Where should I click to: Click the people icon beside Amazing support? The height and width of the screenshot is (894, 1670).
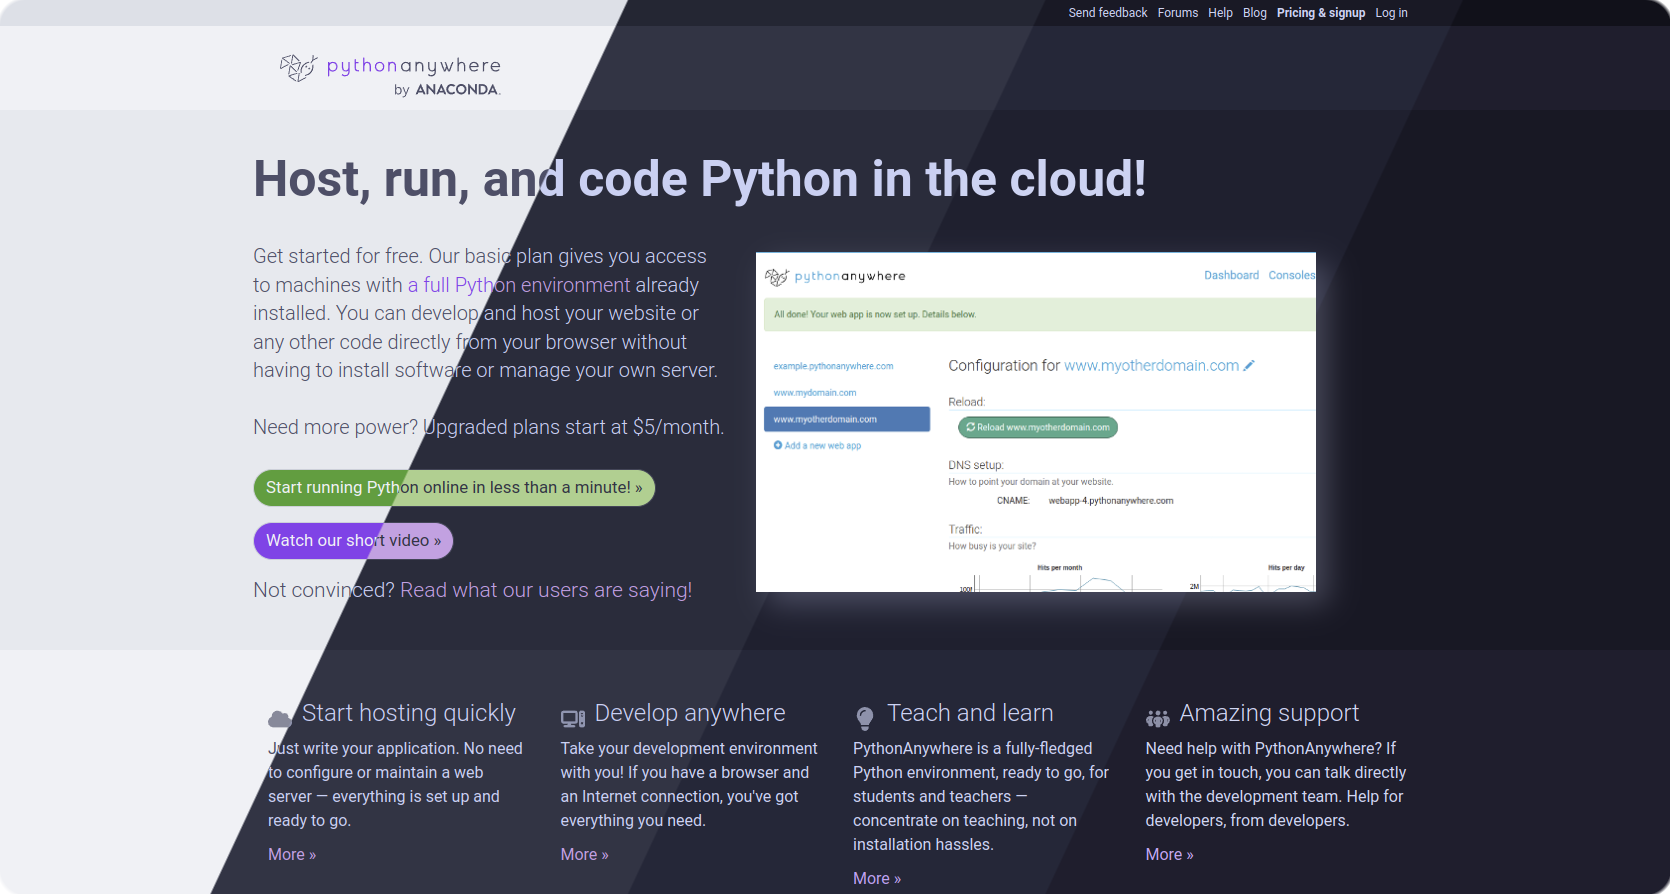click(1157, 718)
